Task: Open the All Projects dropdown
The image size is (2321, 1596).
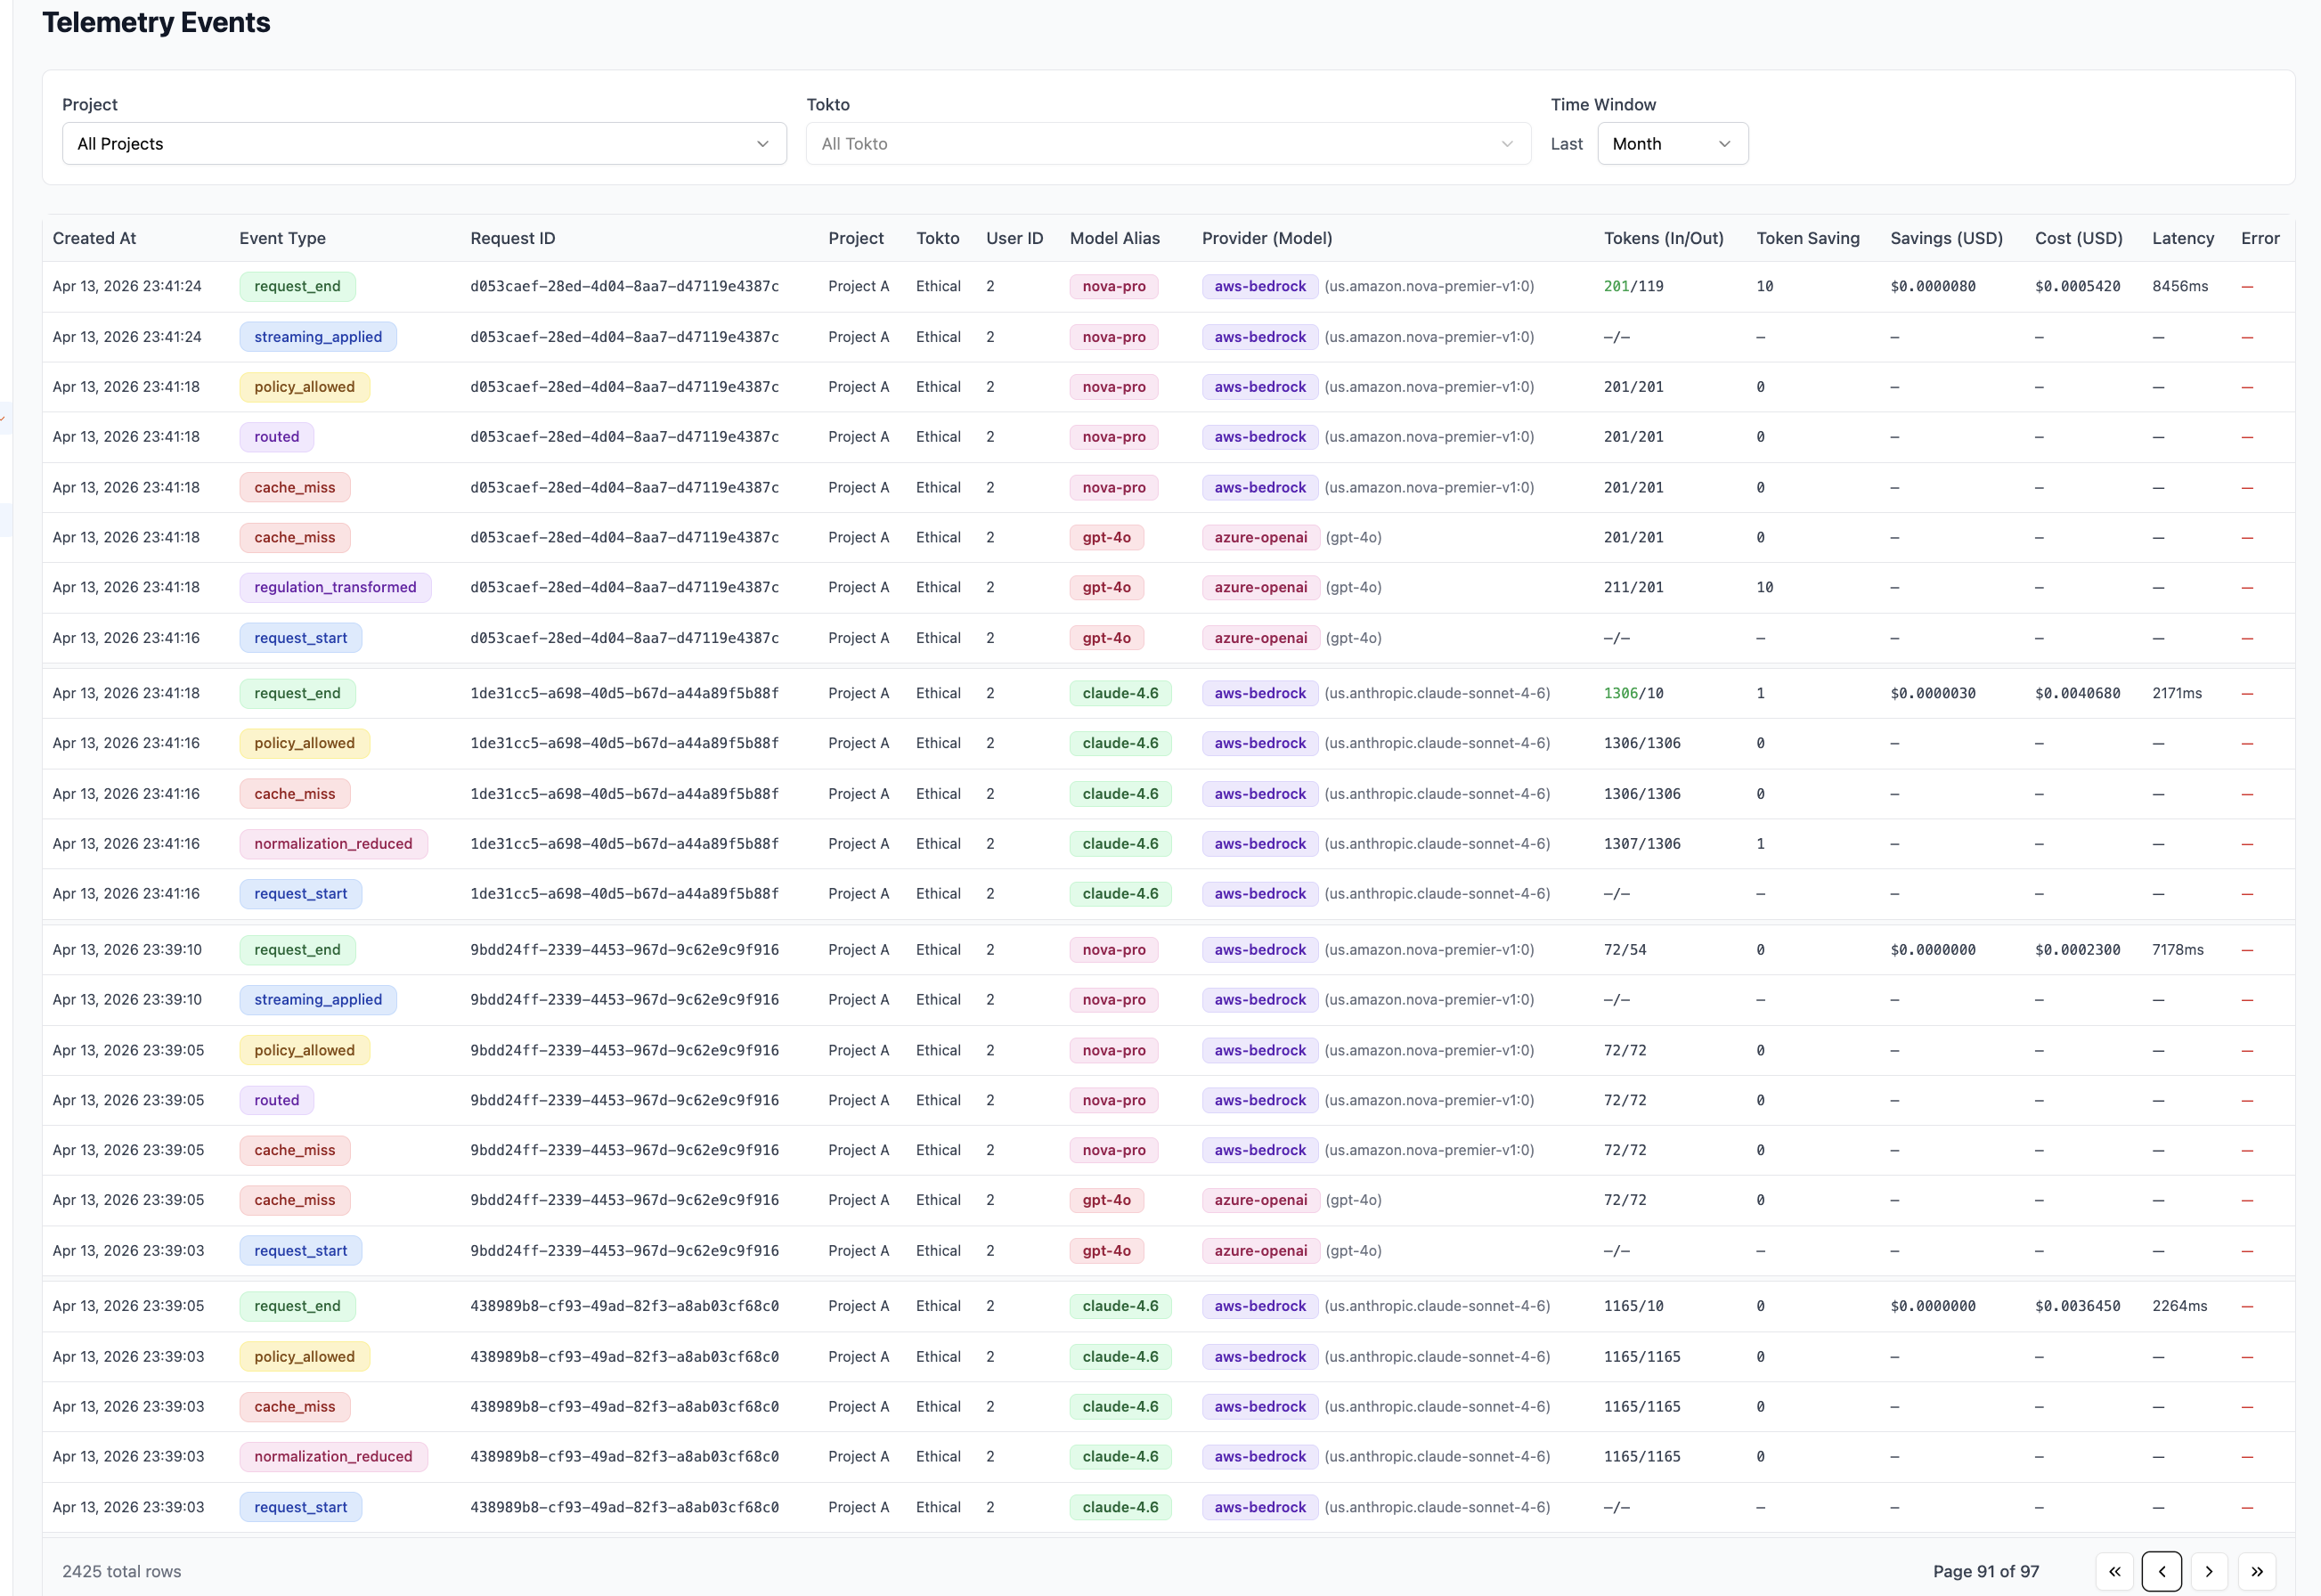Action: point(424,144)
